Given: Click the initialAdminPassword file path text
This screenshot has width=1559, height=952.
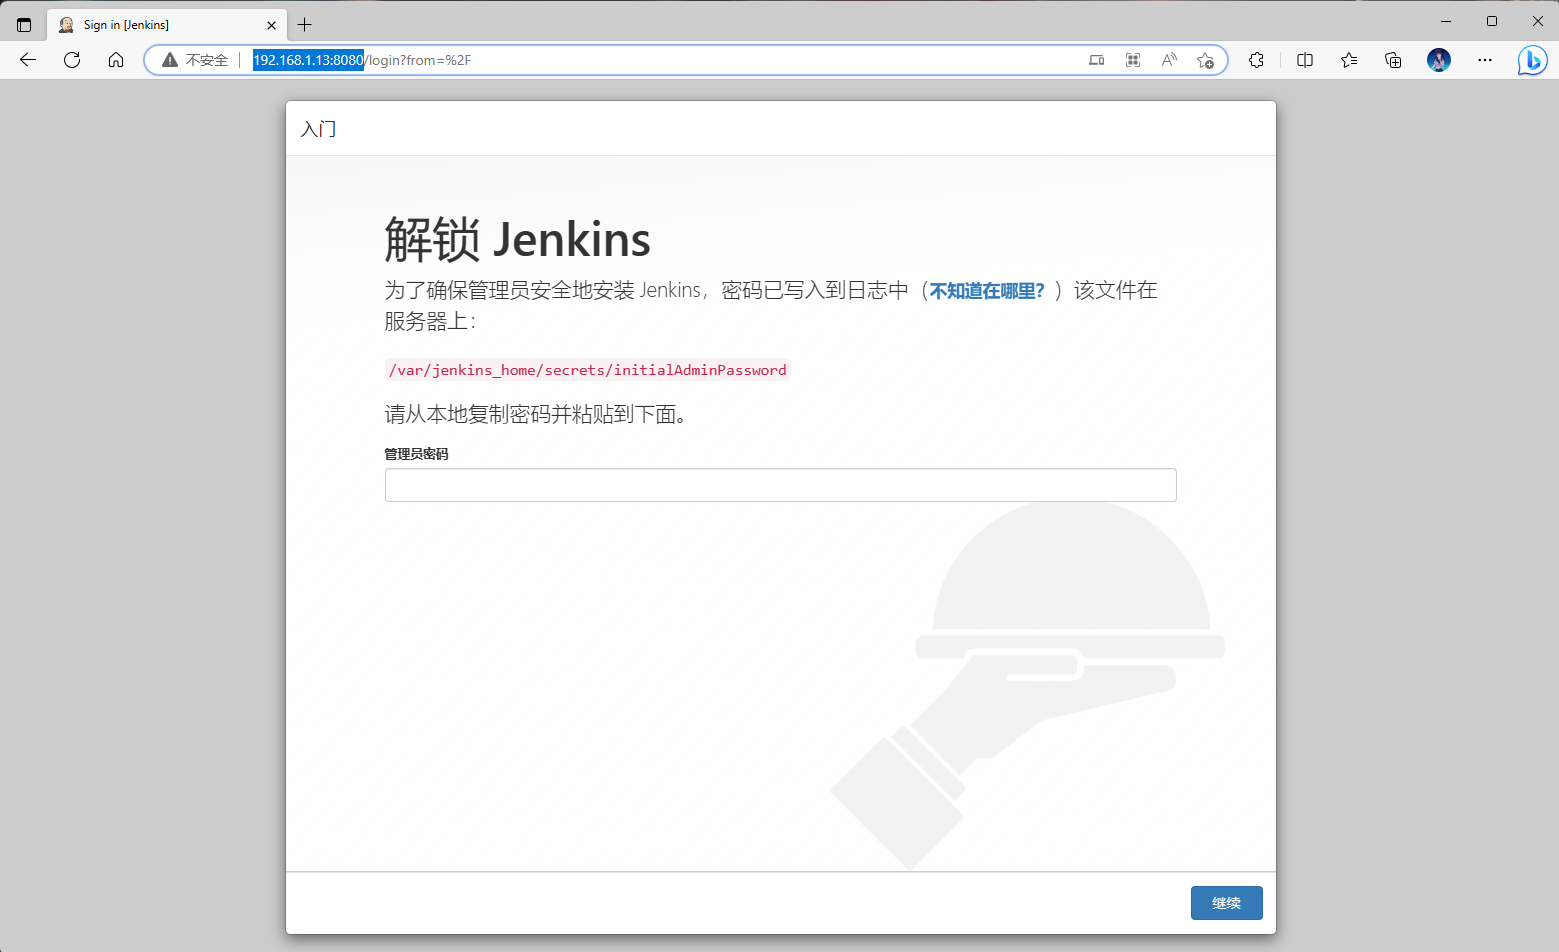Looking at the screenshot, I should [588, 370].
